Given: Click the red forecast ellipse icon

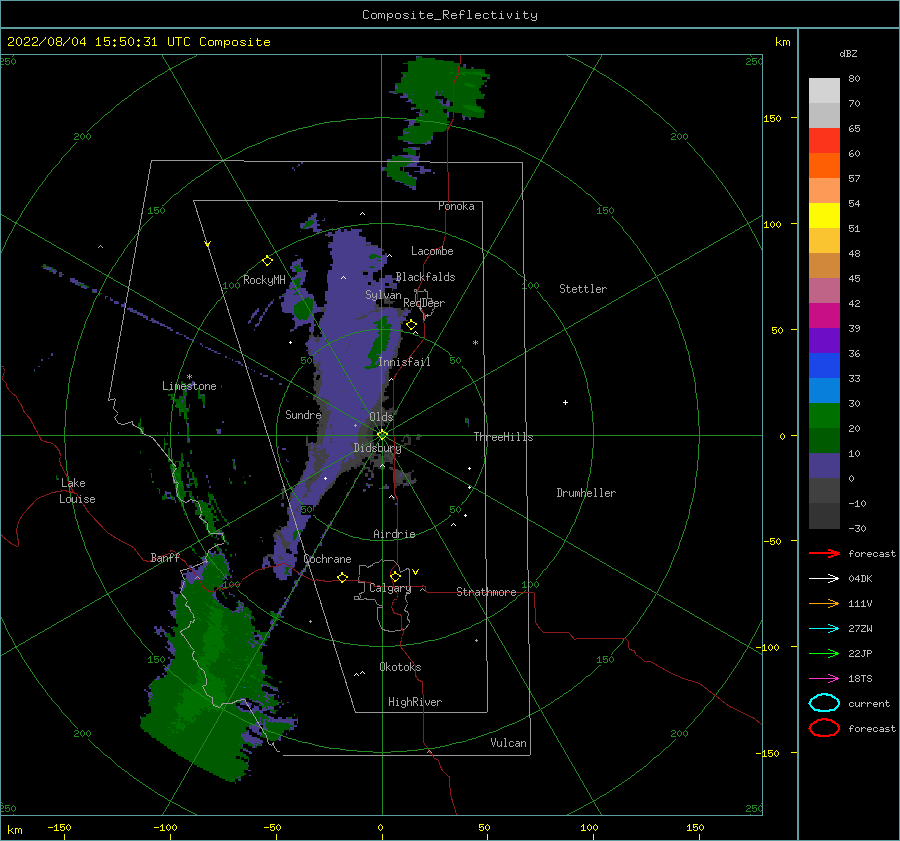Looking at the screenshot, I should (824, 728).
